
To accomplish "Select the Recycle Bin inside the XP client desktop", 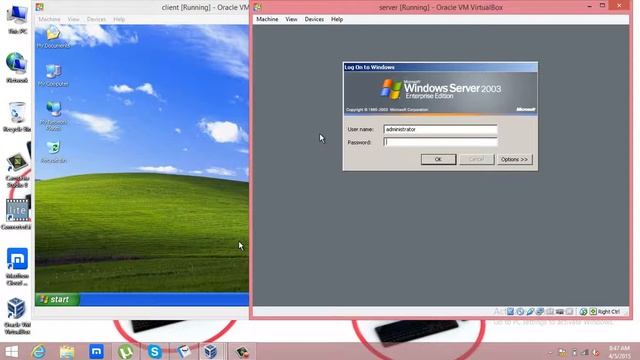I will click(x=53, y=152).
